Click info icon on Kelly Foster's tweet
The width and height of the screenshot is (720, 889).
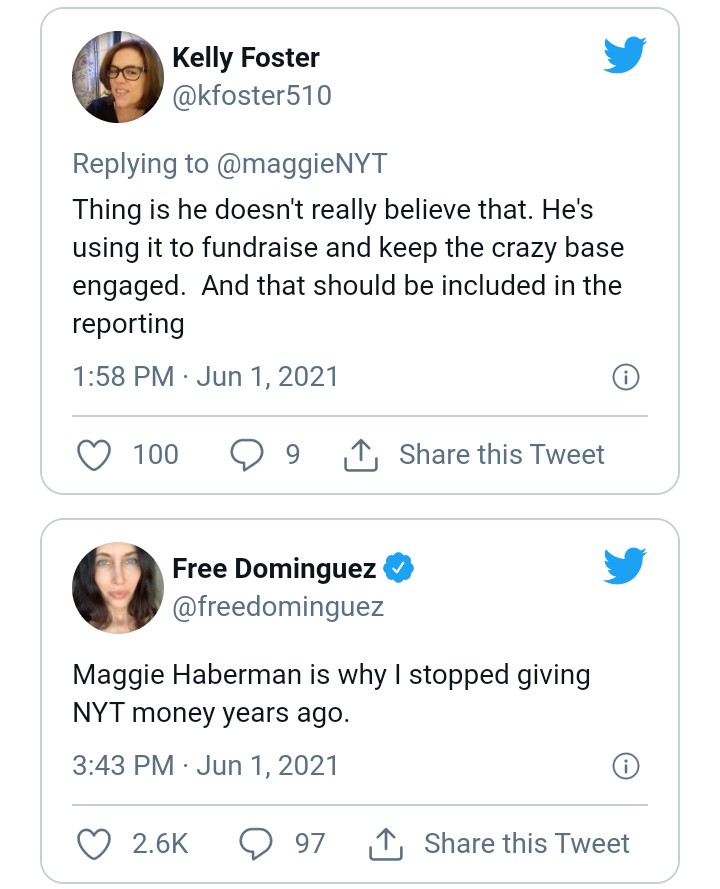click(x=624, y=377)
